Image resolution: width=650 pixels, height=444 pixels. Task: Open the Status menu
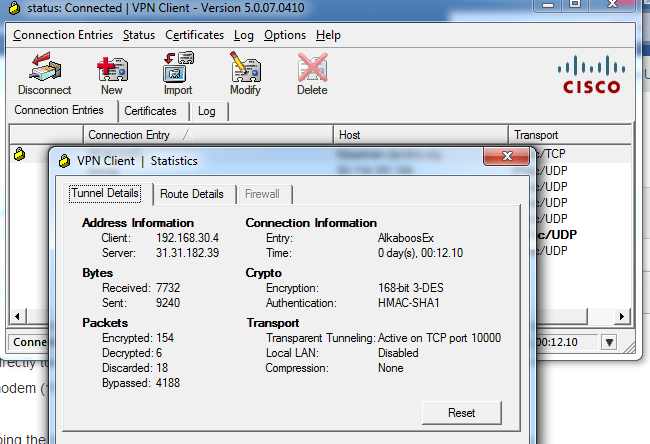139,35
